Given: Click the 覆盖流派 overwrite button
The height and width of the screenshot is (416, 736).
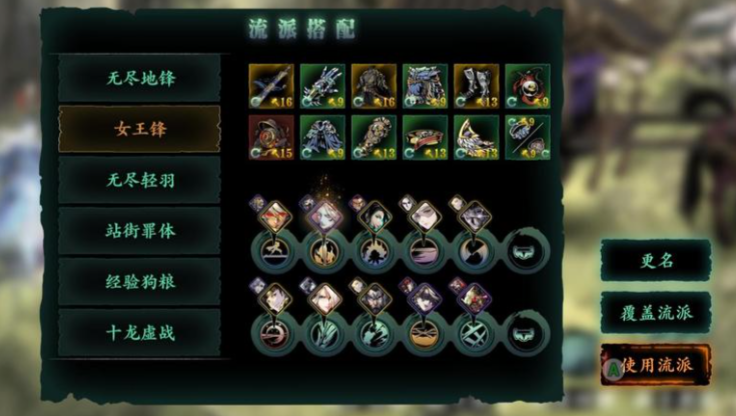Looking at the screenshot, I should point(656,313).
